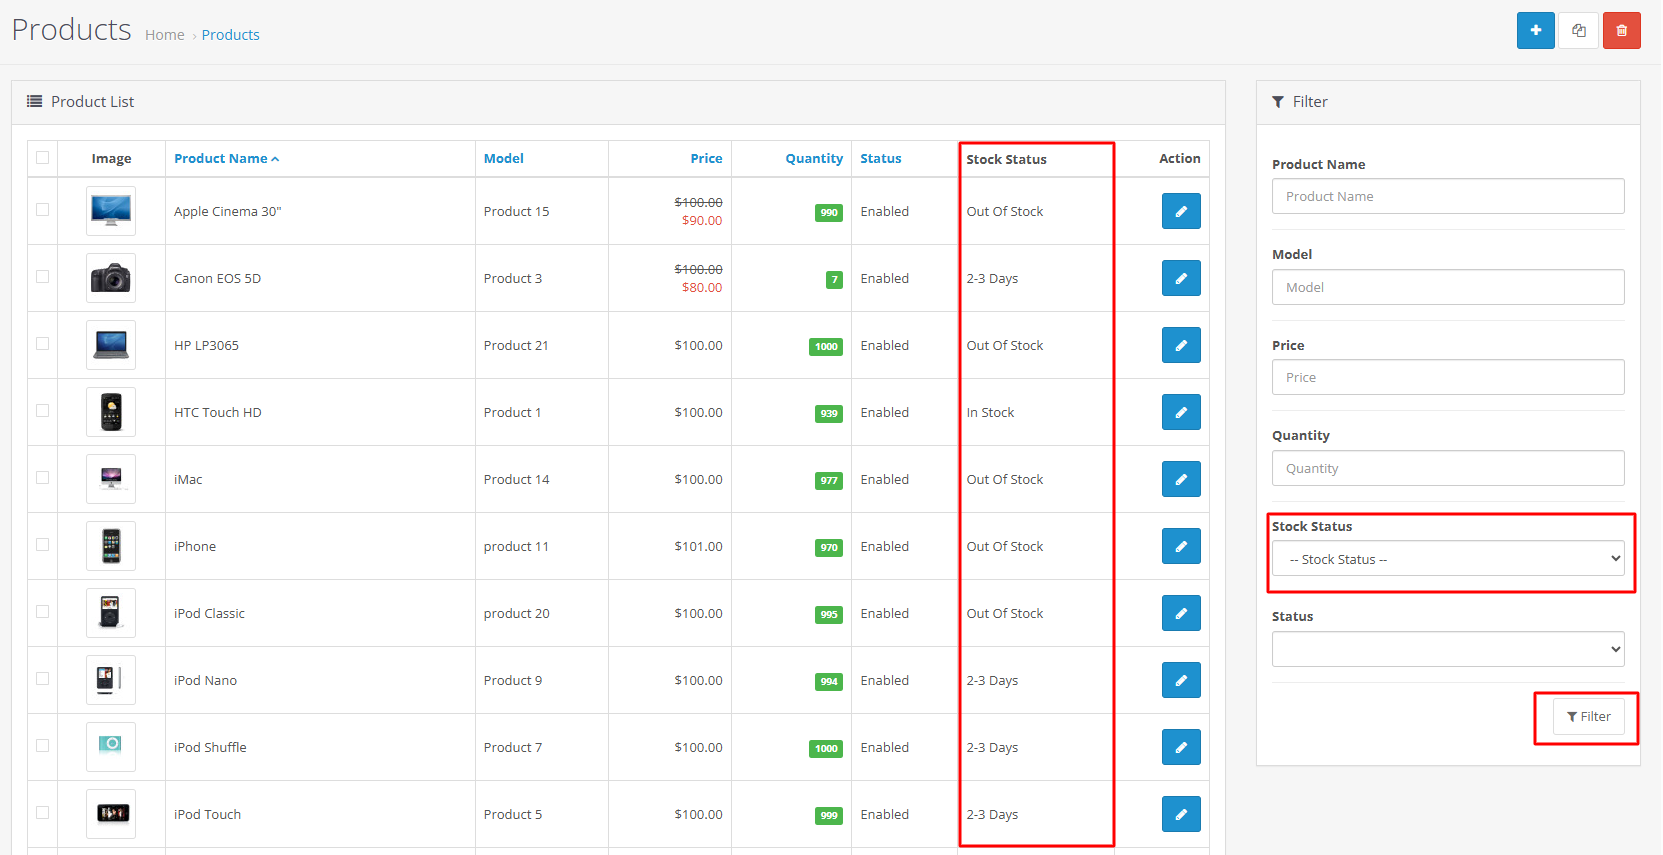
Task: Edit the Apple Cinema 30" product
Action: click(1180, 211)
